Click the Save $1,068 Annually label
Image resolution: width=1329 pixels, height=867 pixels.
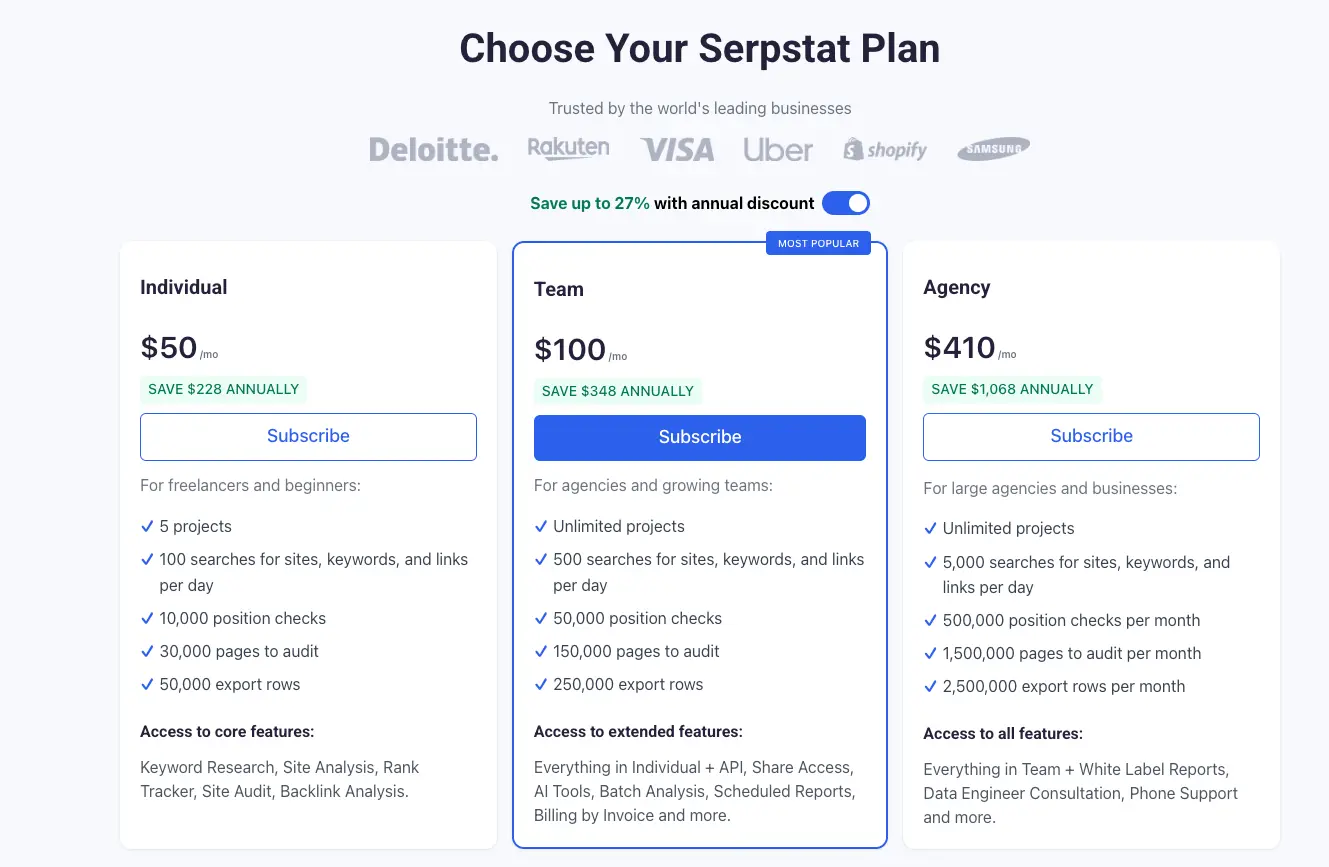[x=1012, y=389]
